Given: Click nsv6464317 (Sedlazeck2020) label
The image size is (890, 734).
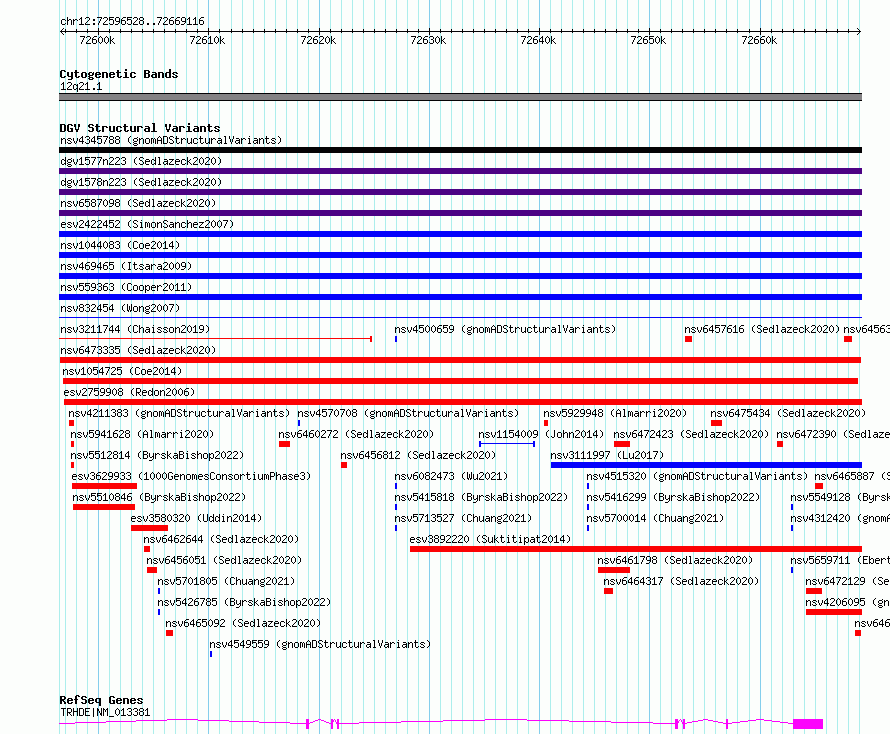Looking at the screenshot, I should [681, 581].
